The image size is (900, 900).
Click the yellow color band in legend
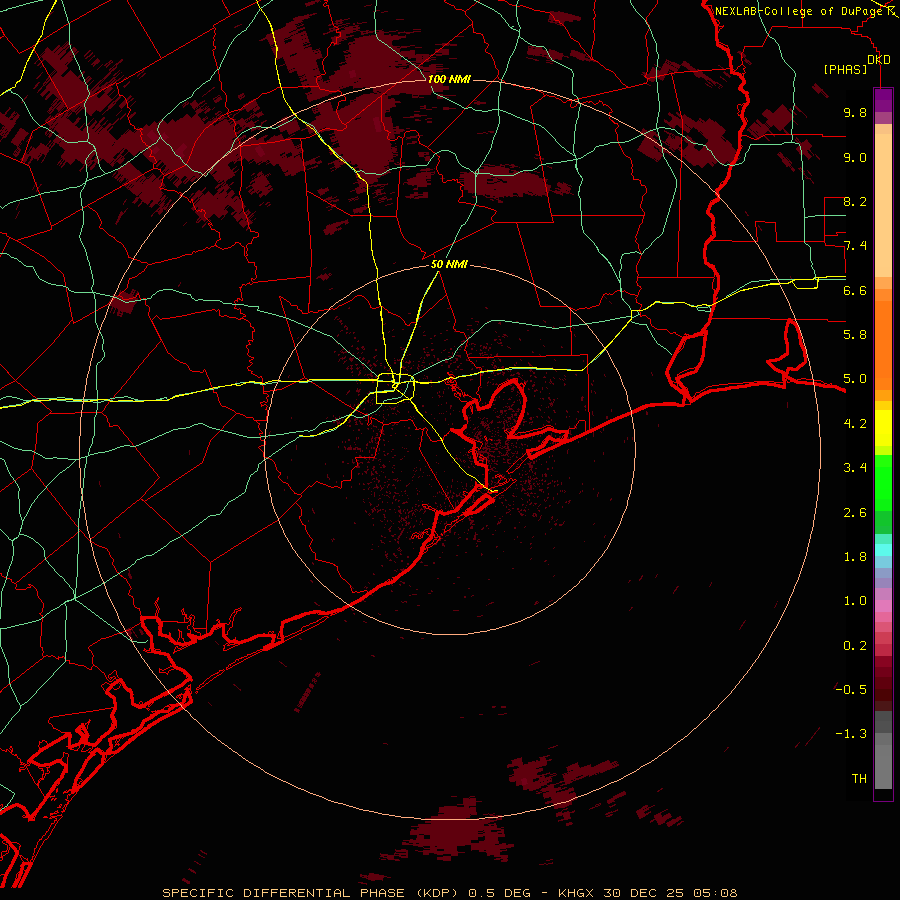[883, 428]
